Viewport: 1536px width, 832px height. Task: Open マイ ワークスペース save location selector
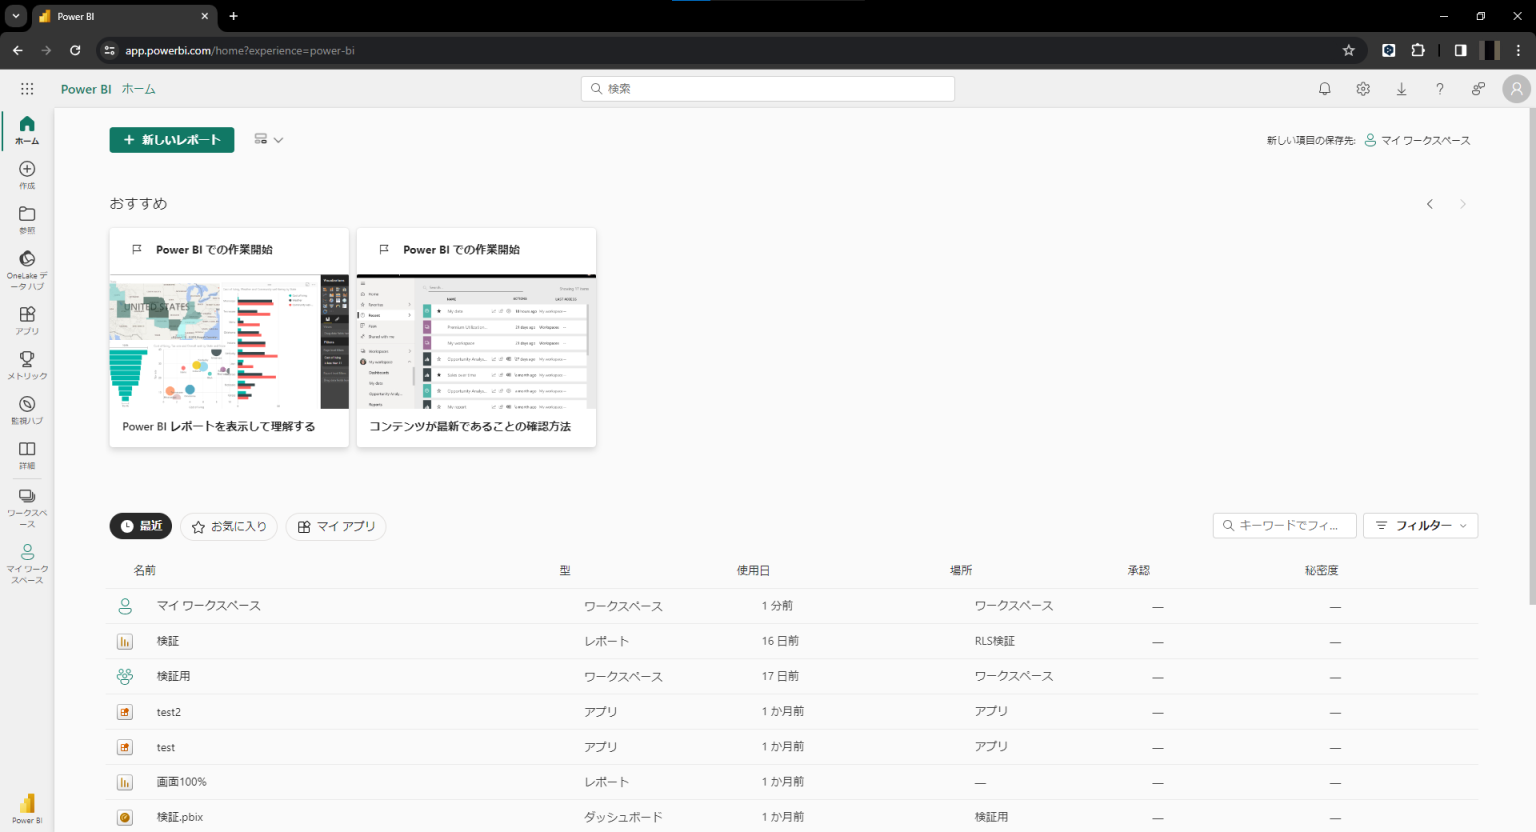(1417, 141)
